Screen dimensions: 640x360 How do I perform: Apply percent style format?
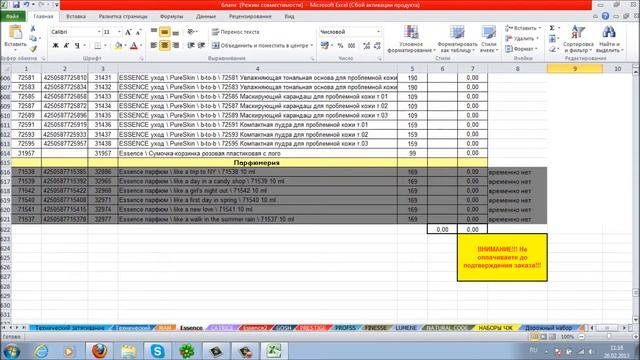click(x=340, y=45)
